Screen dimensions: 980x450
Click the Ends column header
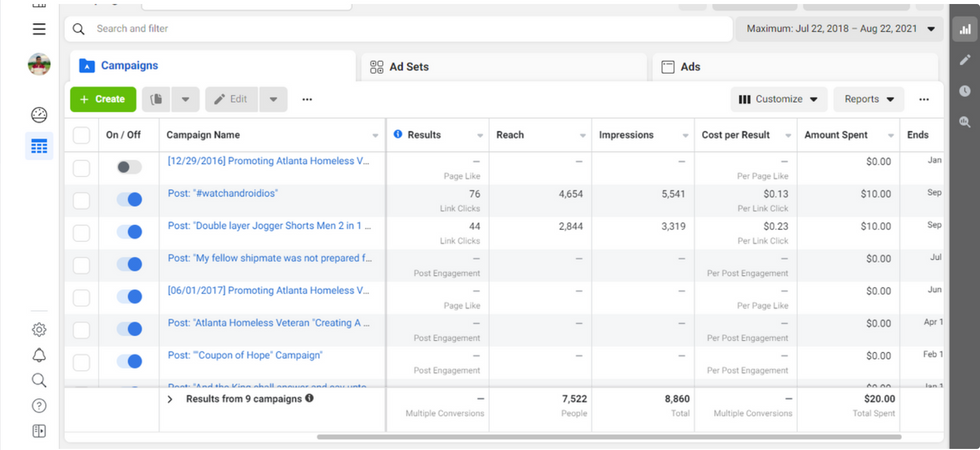[916, 135]
